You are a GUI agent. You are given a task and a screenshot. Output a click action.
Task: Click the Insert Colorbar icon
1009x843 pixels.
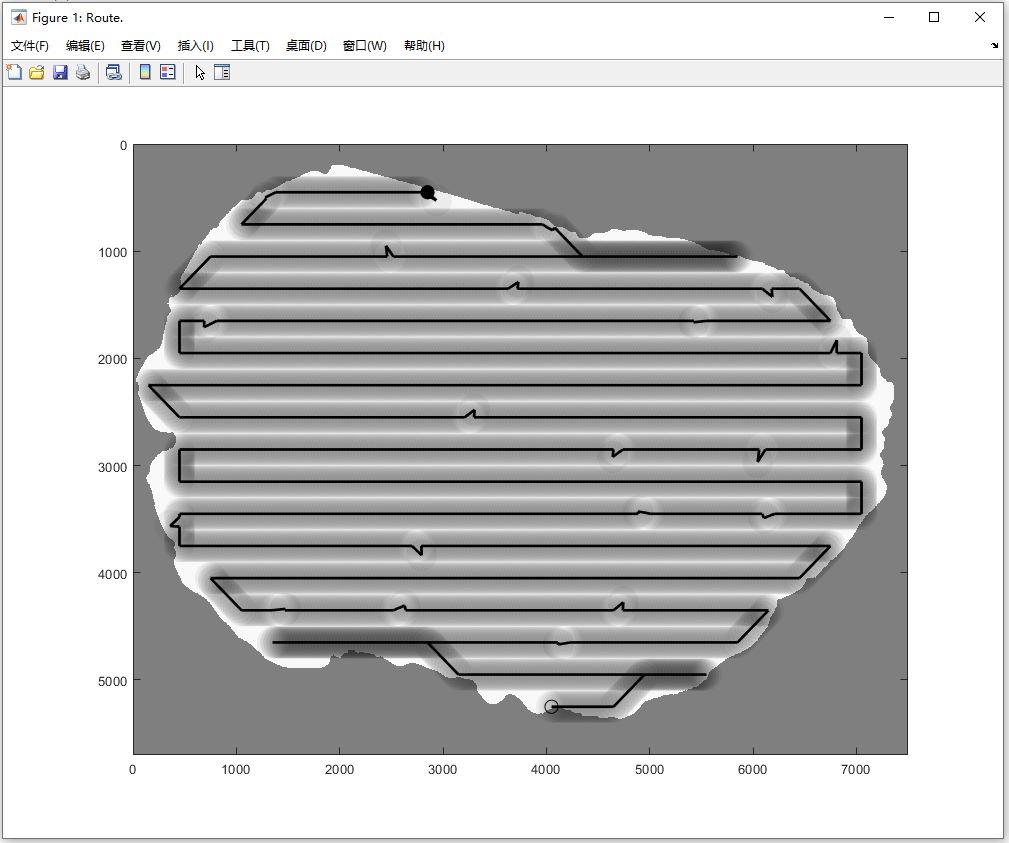[x=145, y=72]
